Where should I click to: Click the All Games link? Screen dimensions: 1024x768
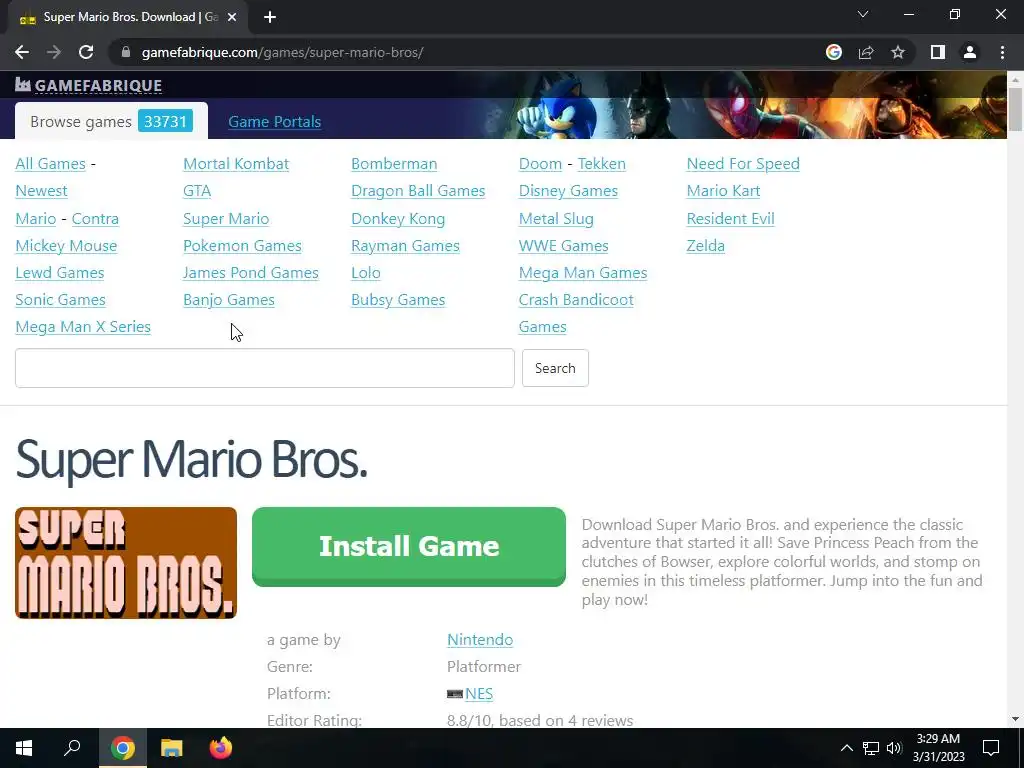click(x=50, y=164)
